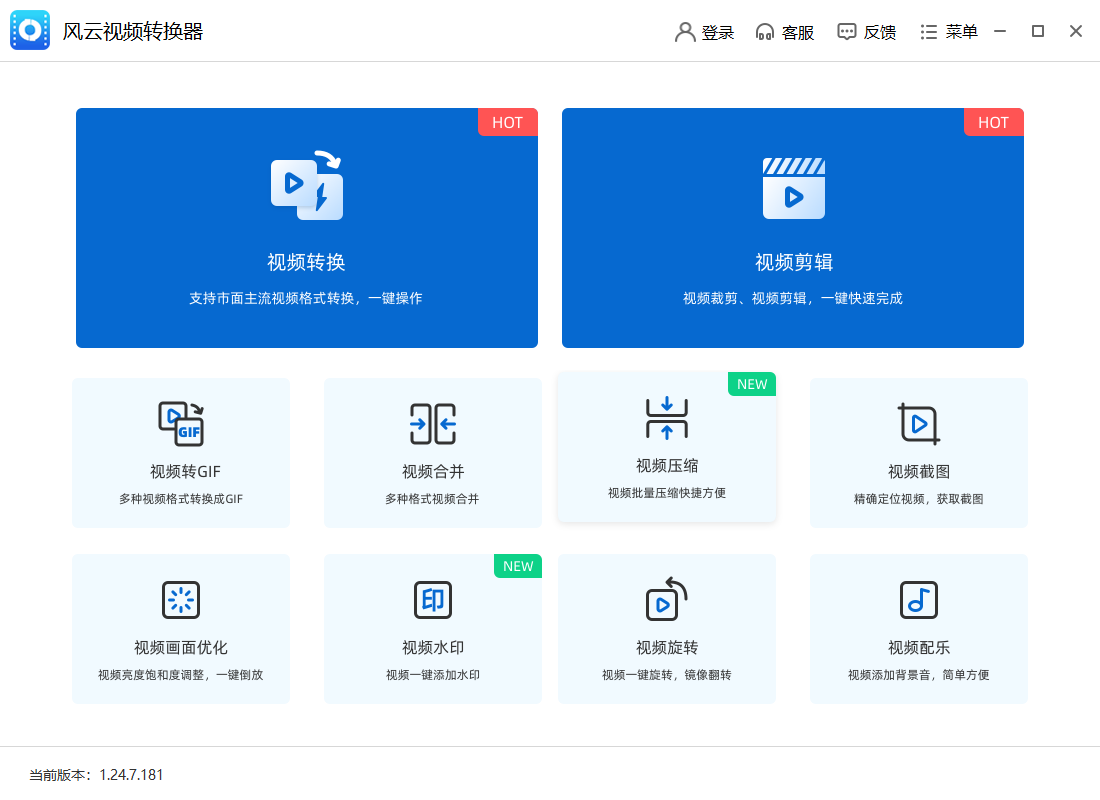Open the 视频画面优化 picture enhancement tool
This screenshot has width=1100, height=800.
coord(180,628)
